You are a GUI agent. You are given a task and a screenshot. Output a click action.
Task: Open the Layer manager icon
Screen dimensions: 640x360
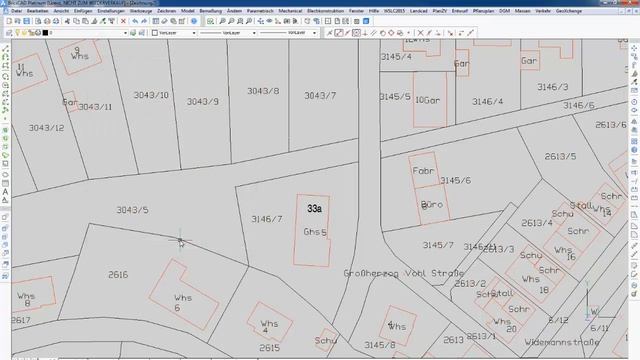[9, 33]
